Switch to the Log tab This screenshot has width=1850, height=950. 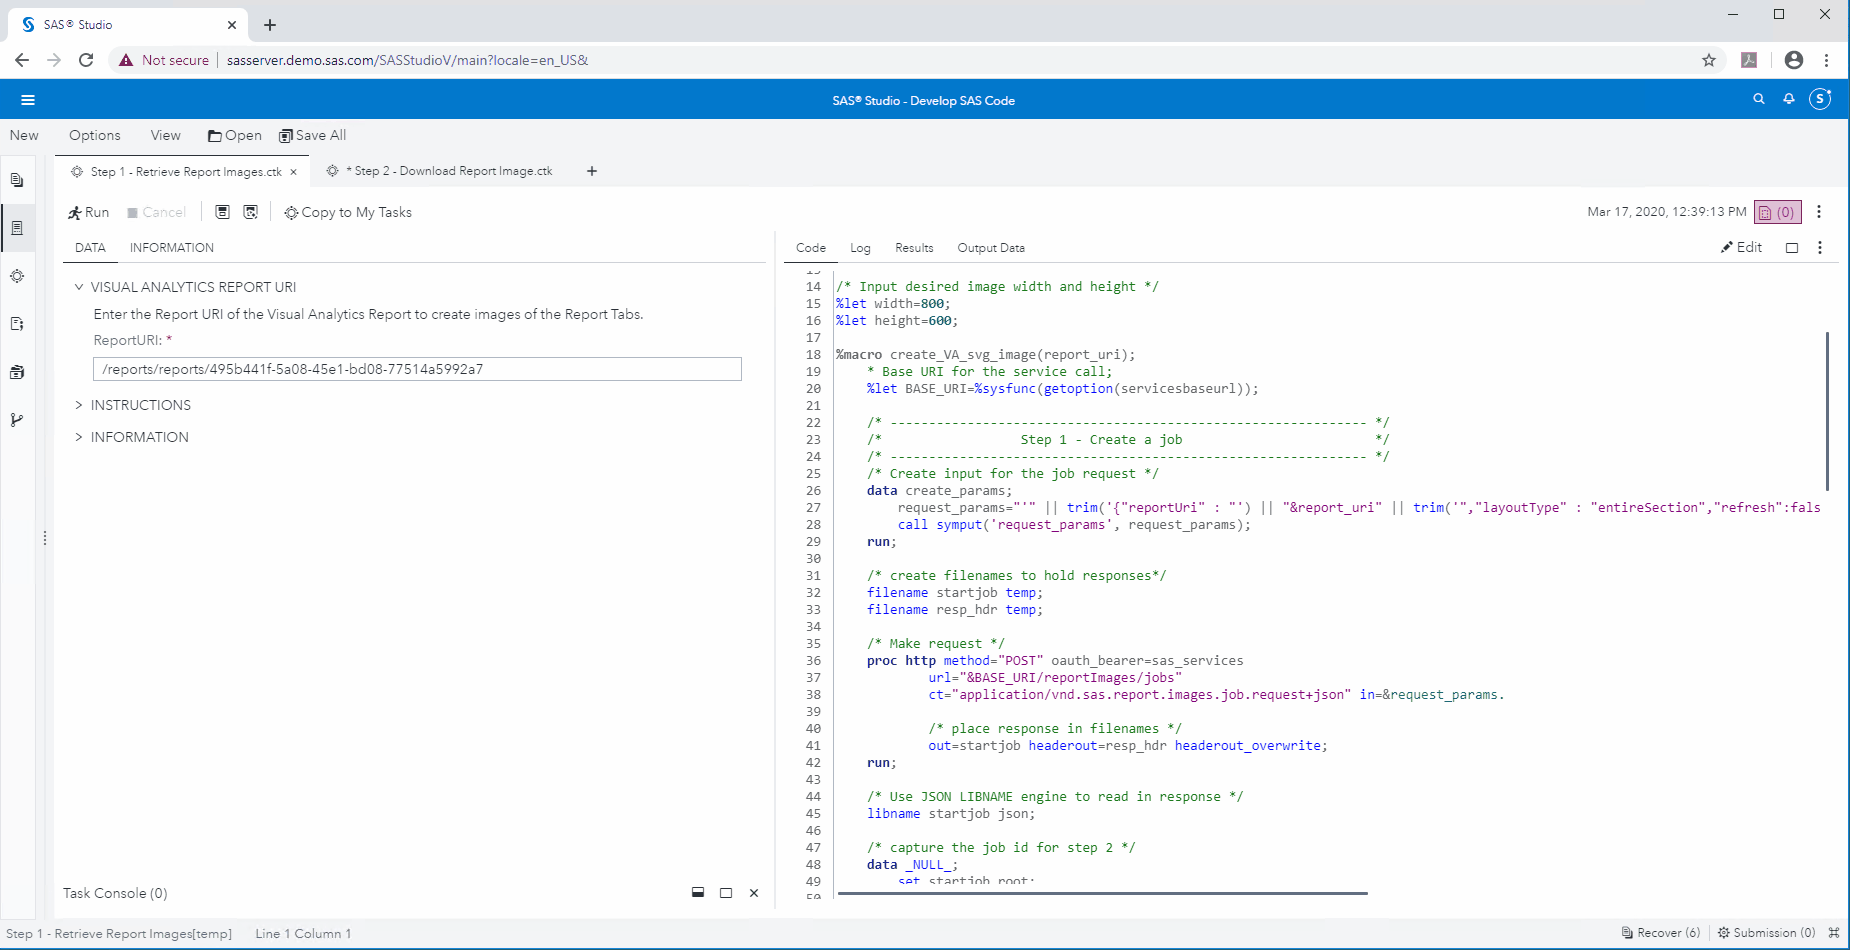click(x=860, y=247)
